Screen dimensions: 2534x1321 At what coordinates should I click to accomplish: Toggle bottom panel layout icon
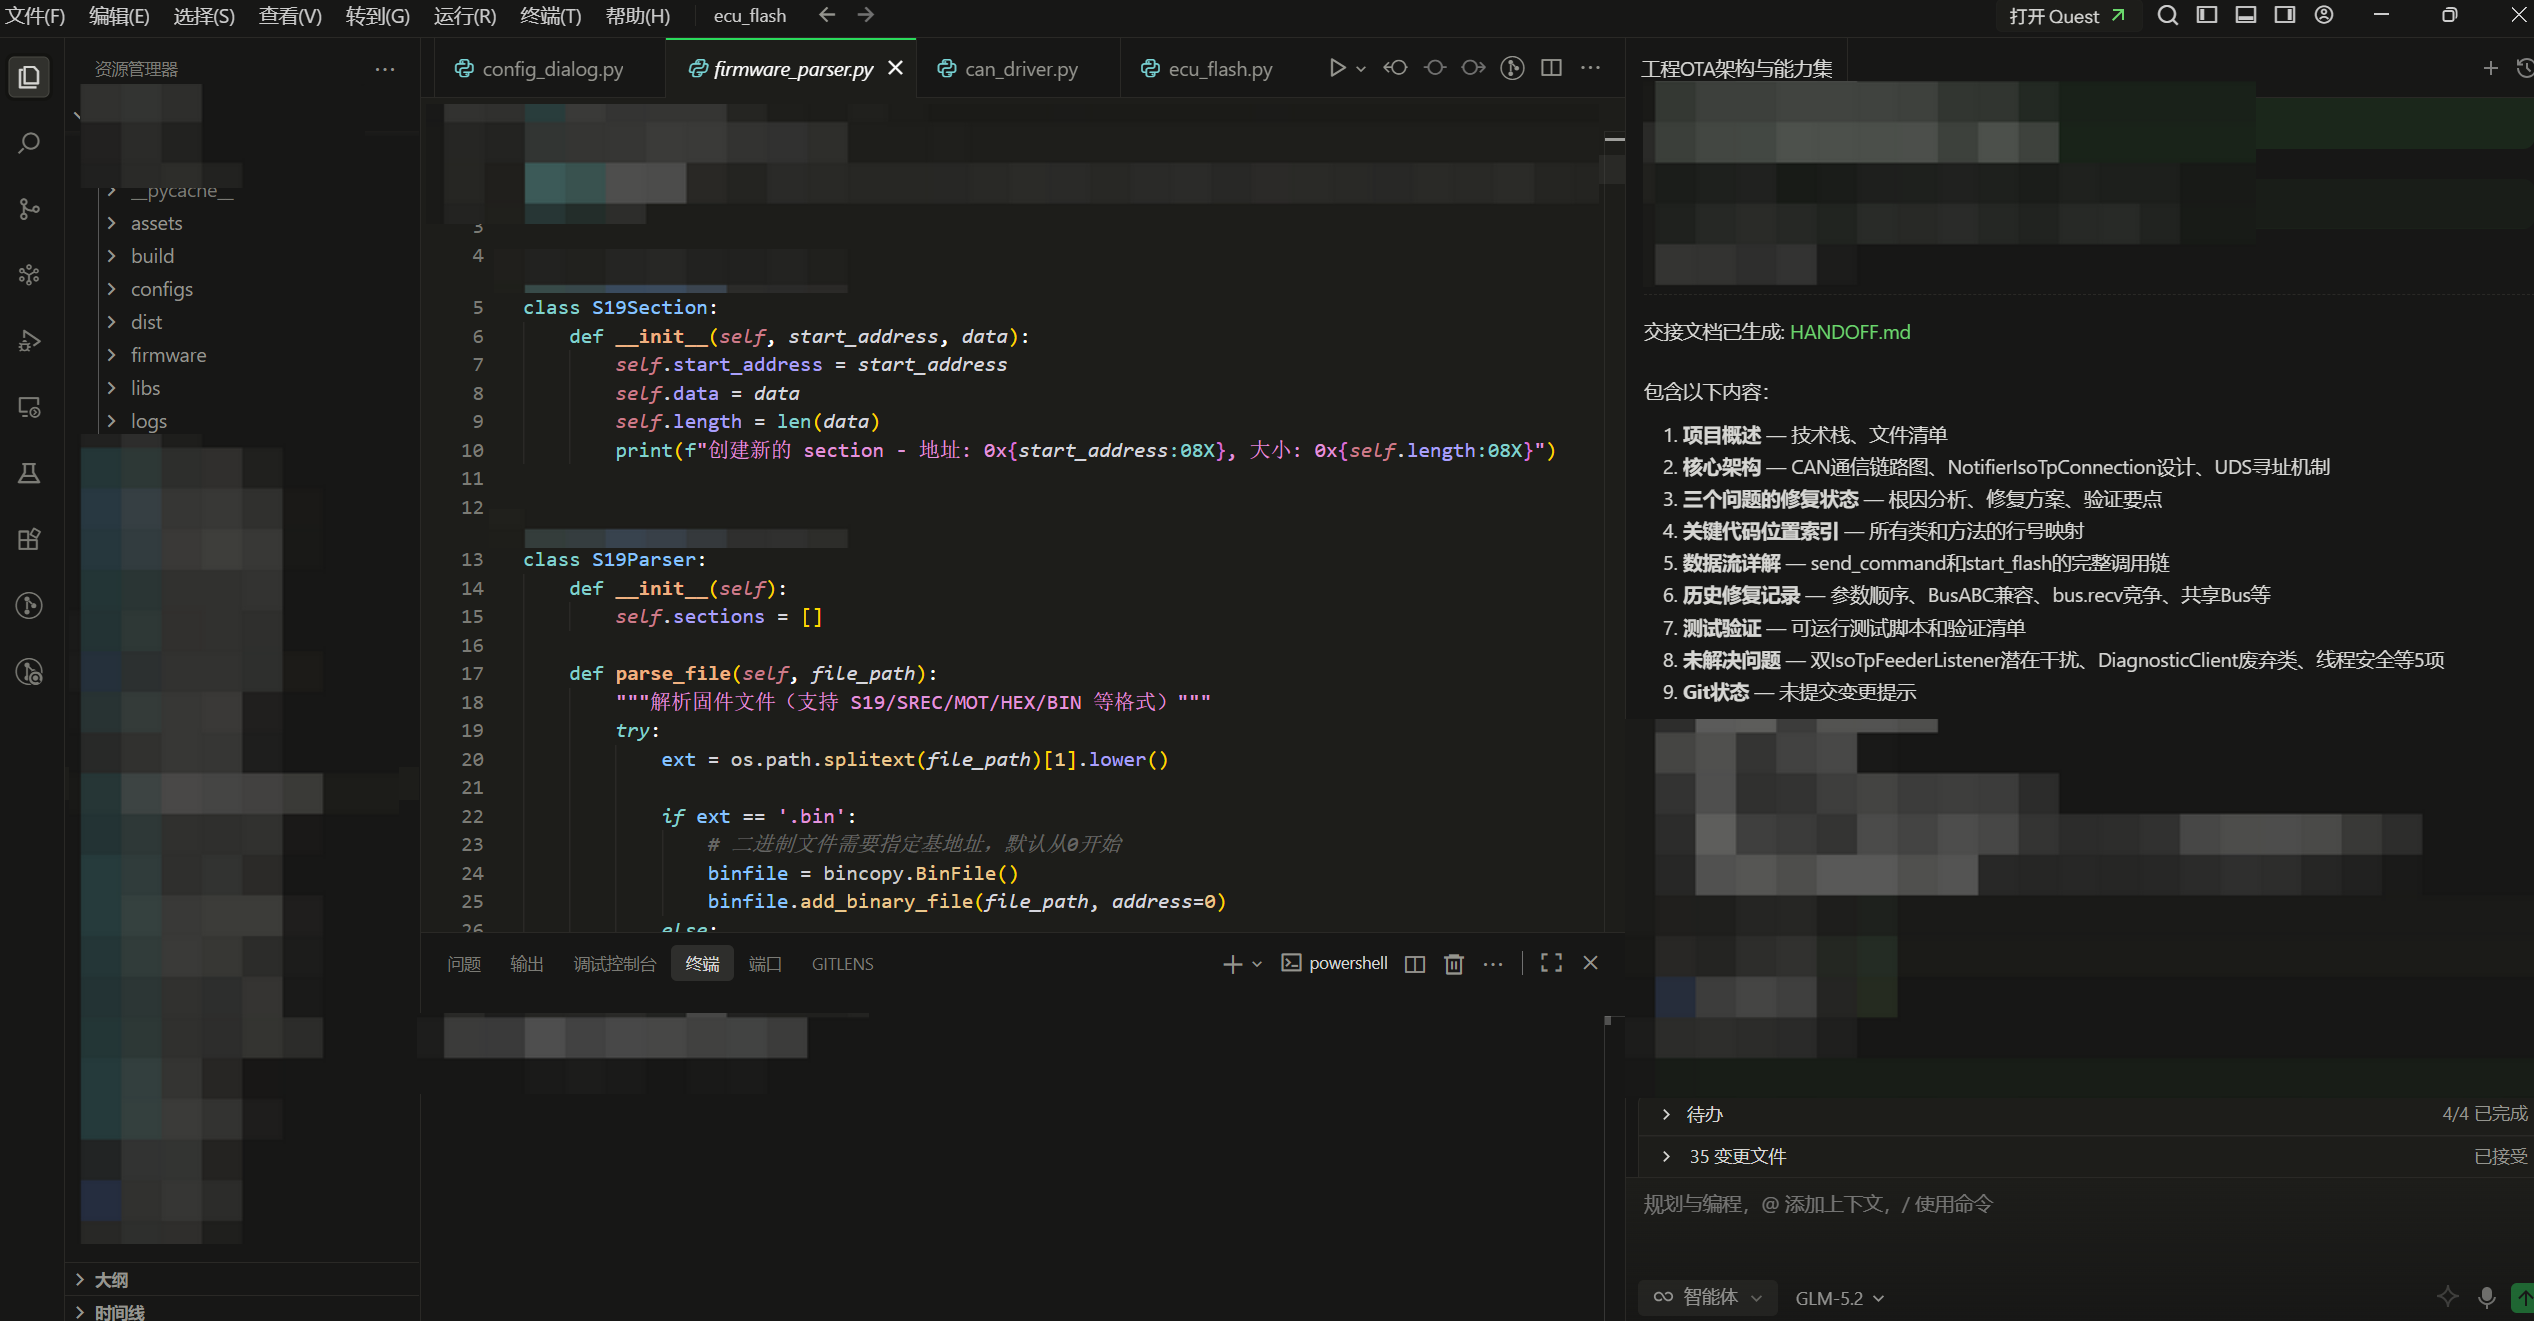pyautogui.click(x=2246, y=15)
